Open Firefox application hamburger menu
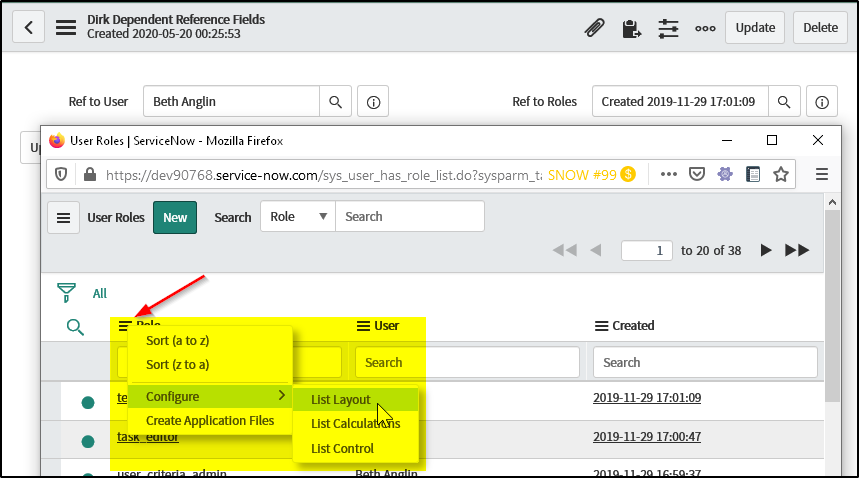Screen dimensions: 859x478 pyautogui.click(x=822, y=175)
